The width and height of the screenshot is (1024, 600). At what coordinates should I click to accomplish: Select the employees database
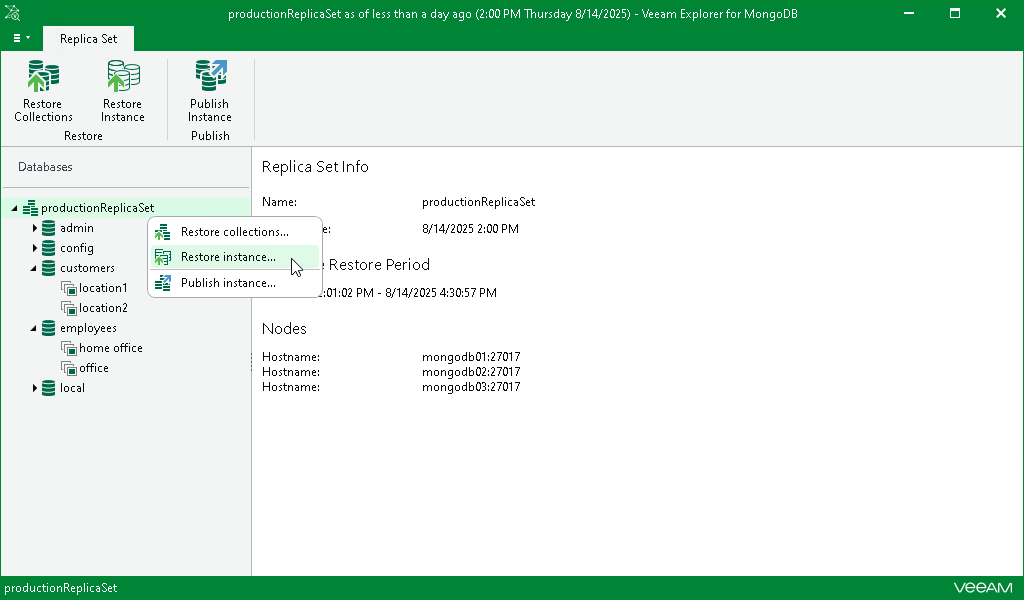coord(88,328)
